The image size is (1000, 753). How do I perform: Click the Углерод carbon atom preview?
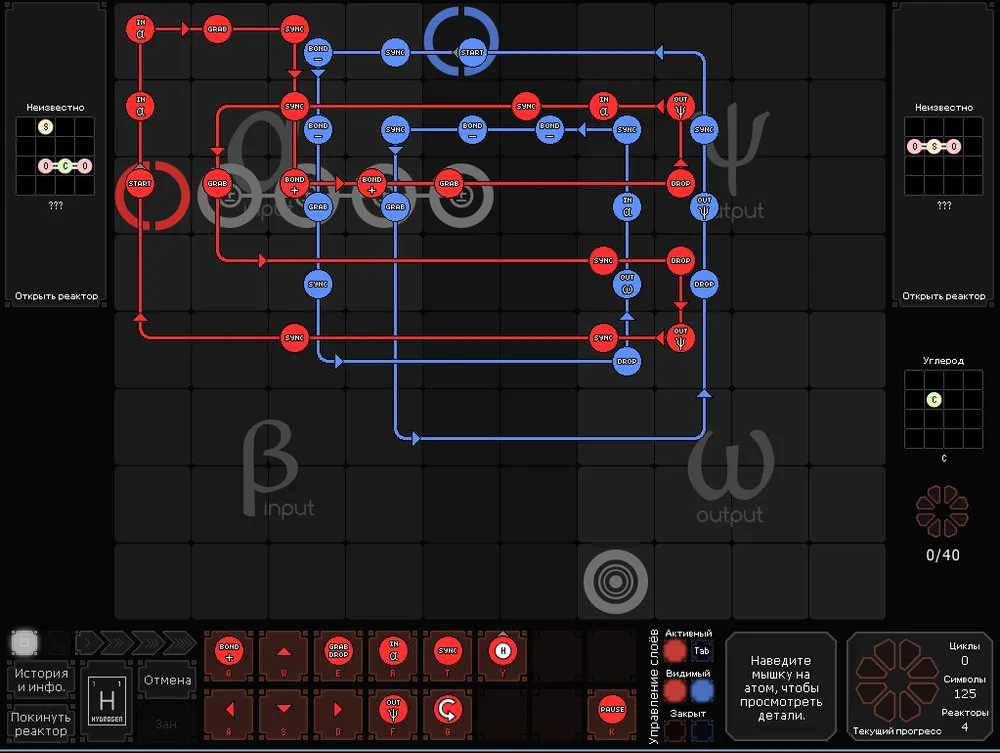[943, 409]
